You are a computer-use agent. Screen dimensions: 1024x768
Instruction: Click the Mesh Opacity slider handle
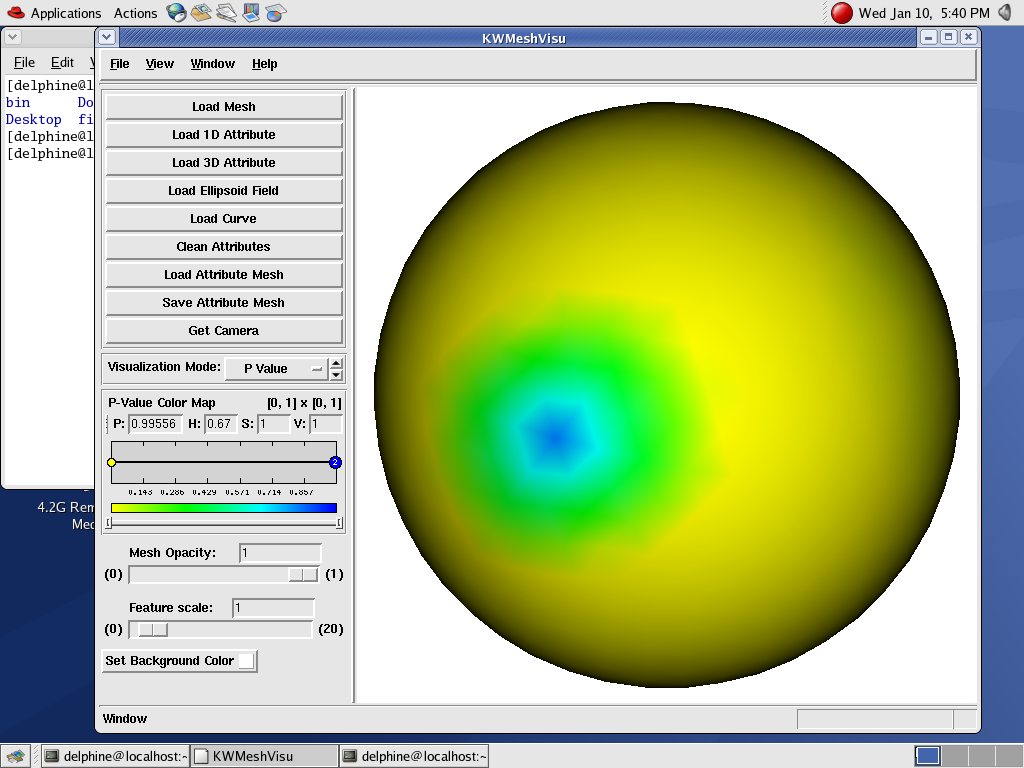tap(302, 575)
